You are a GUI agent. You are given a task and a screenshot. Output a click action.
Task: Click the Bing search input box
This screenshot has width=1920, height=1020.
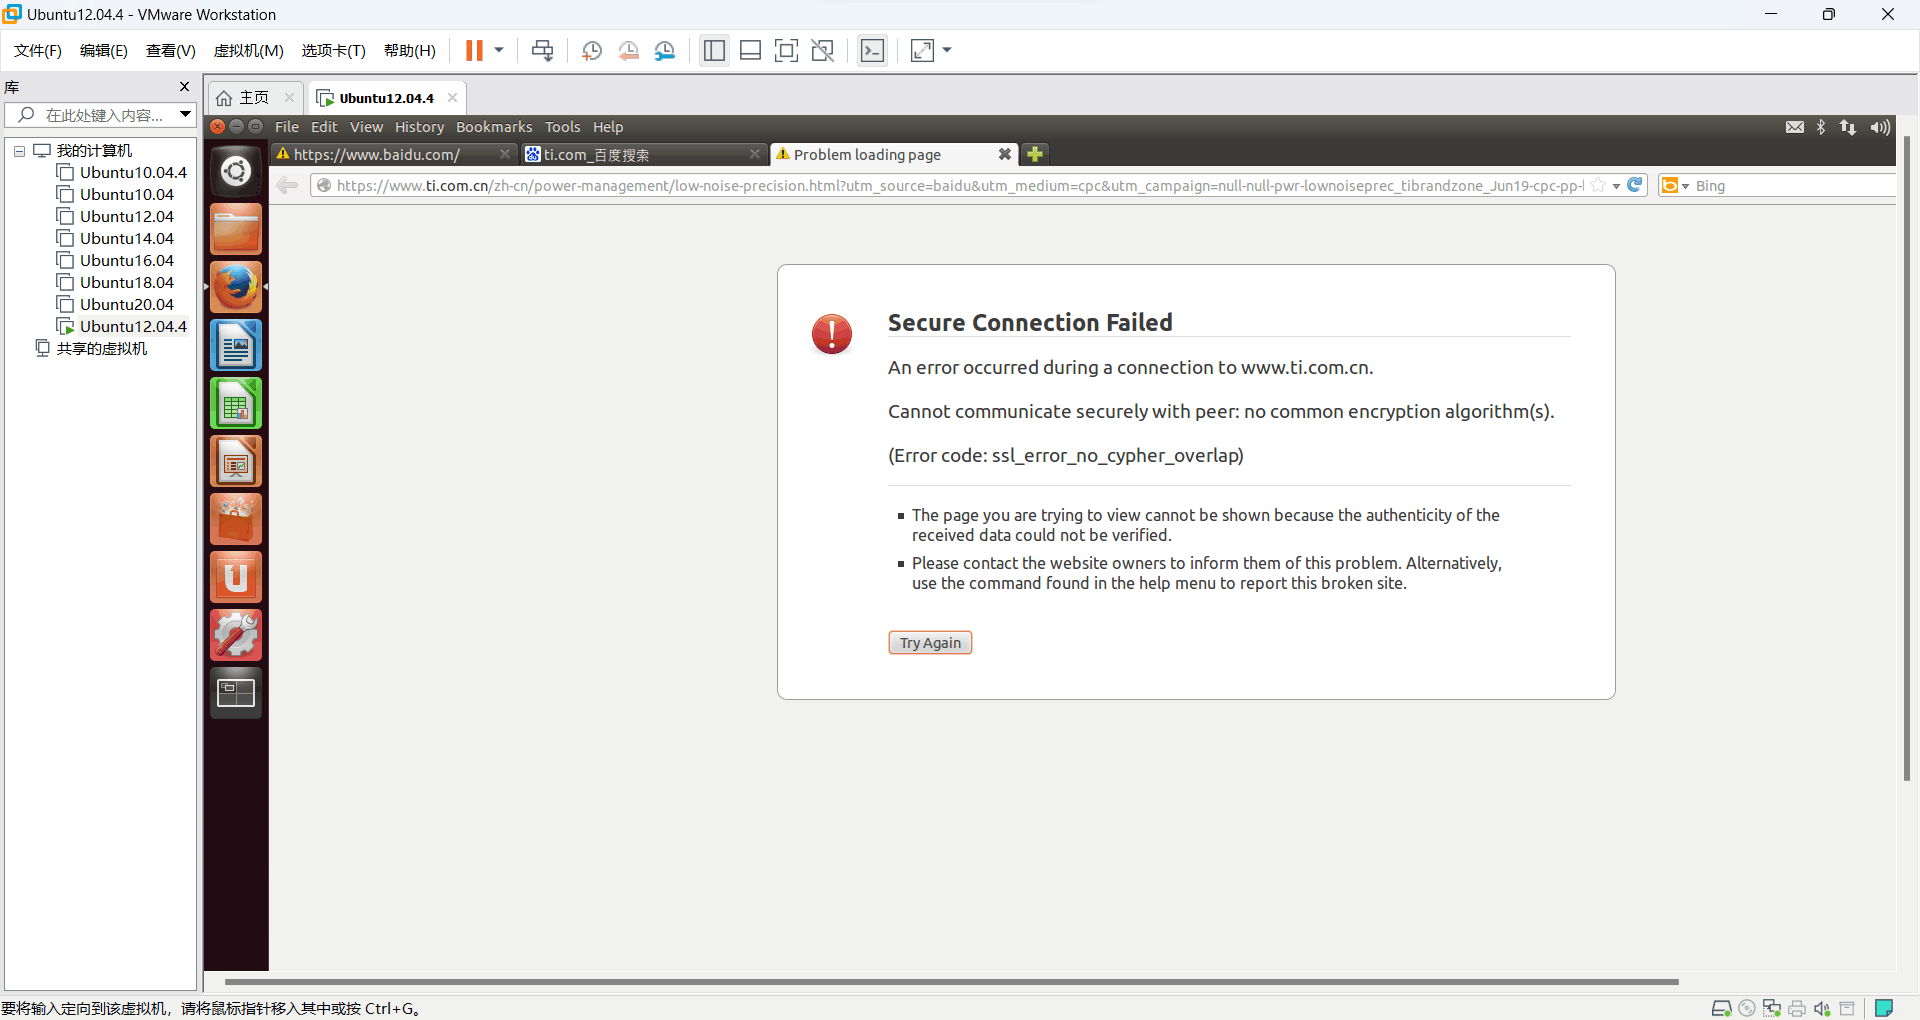click(1795, 185)
